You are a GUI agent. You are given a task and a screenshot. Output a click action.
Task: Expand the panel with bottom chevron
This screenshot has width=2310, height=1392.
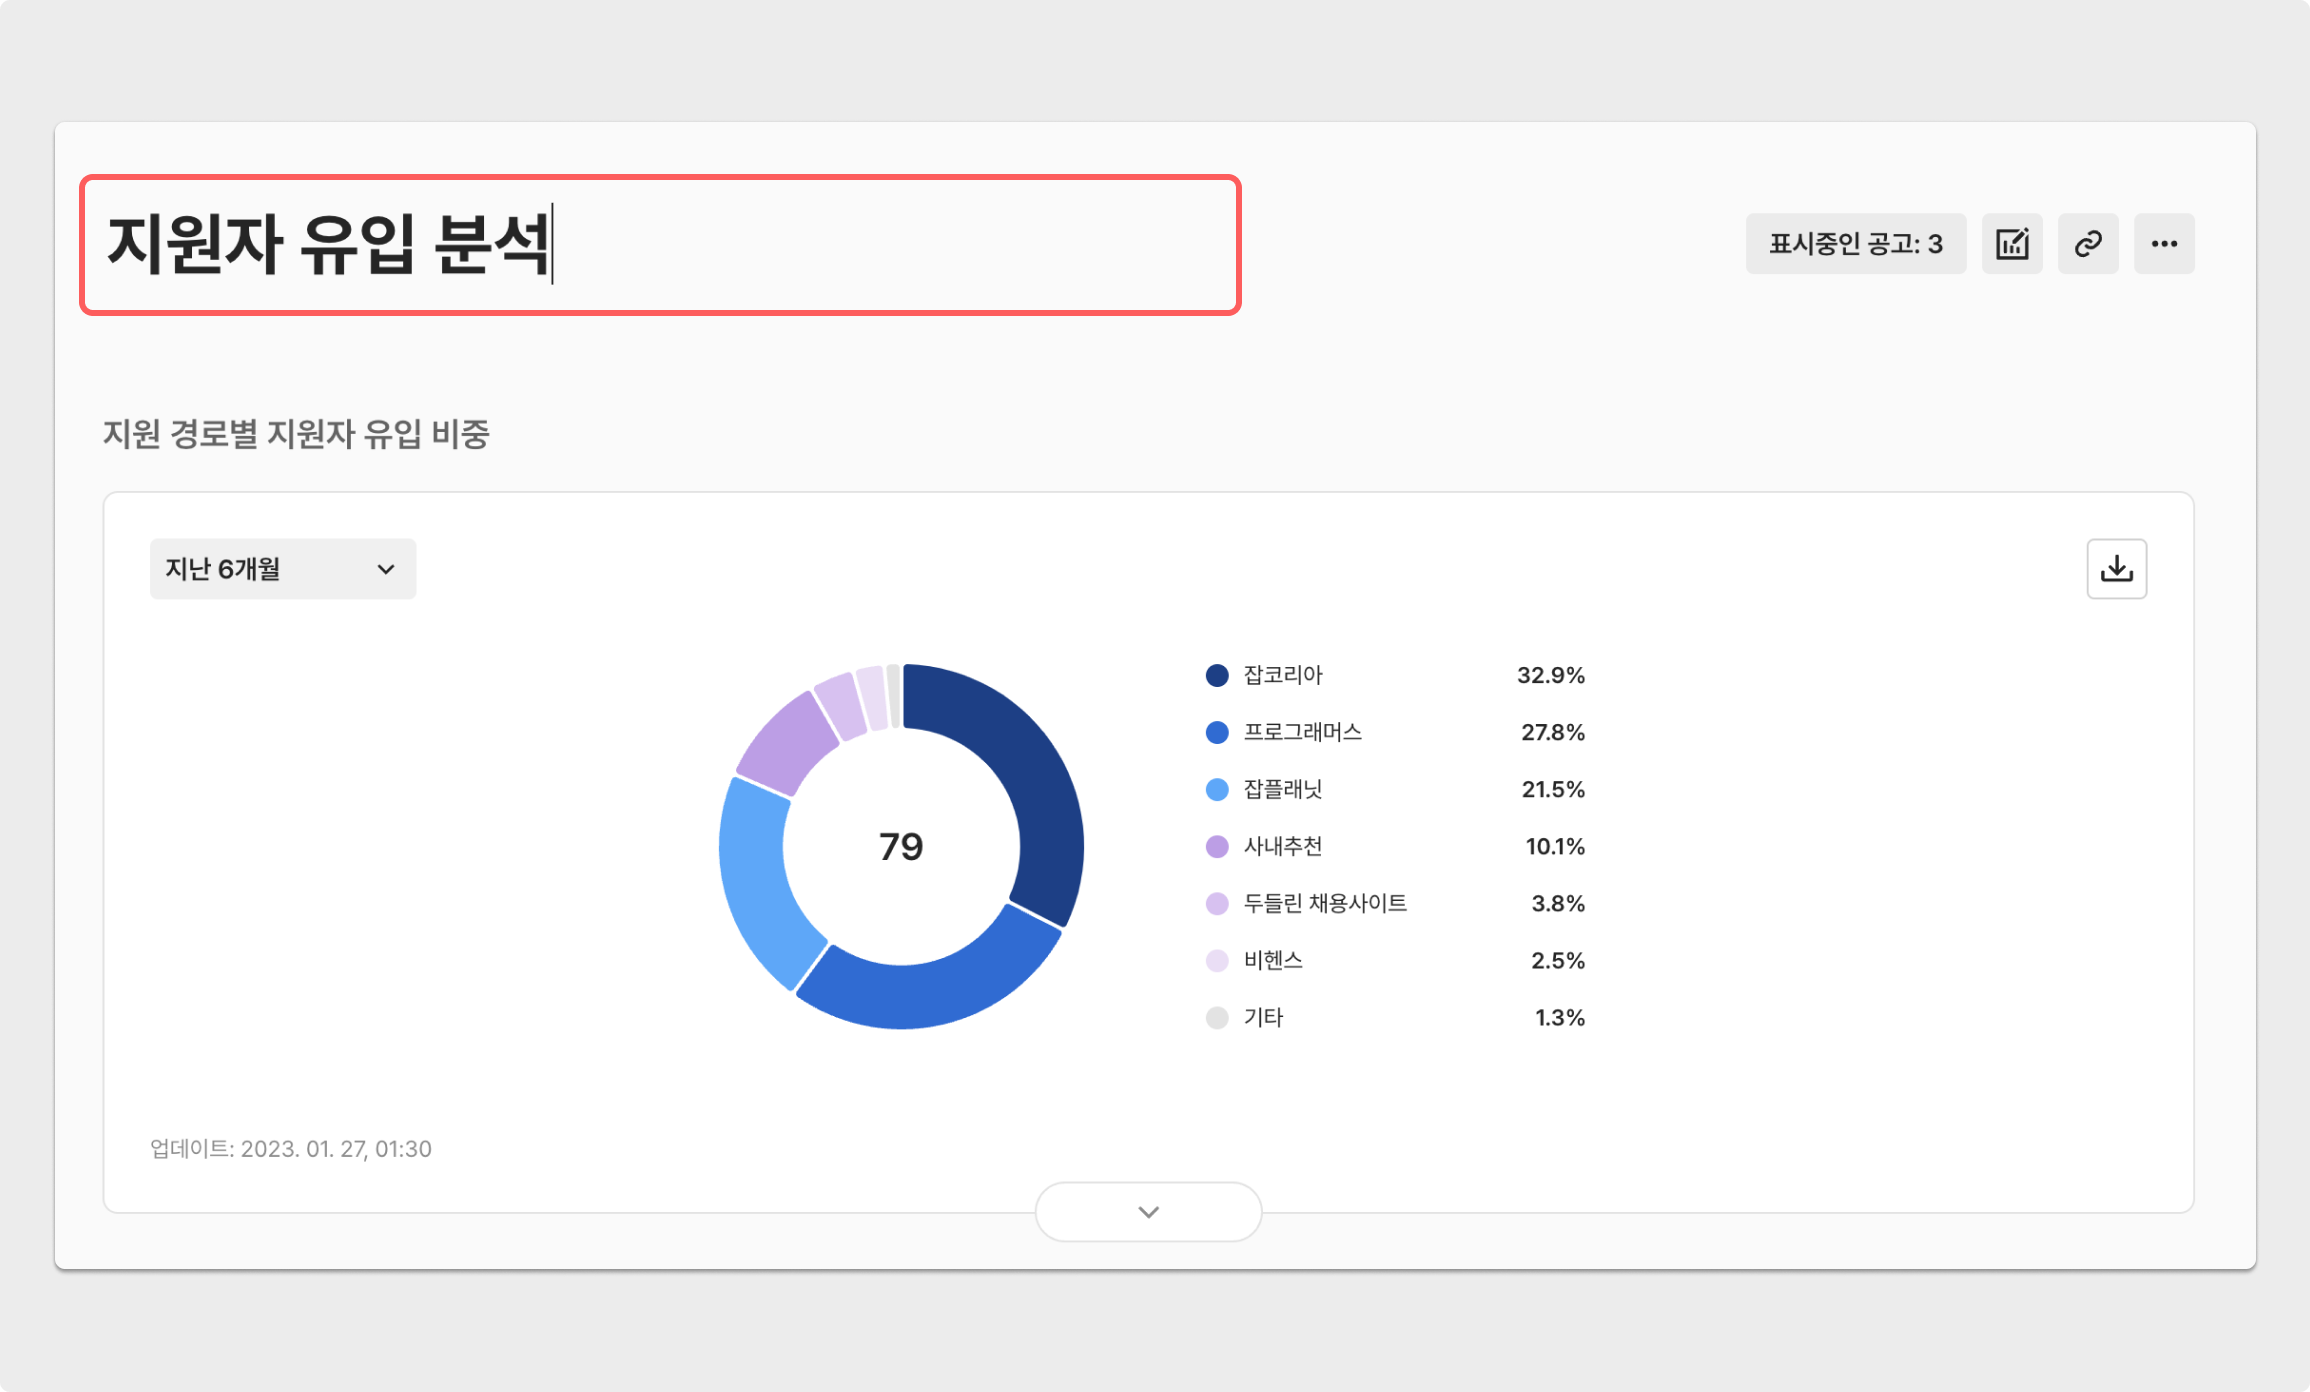[1148, 1211]
